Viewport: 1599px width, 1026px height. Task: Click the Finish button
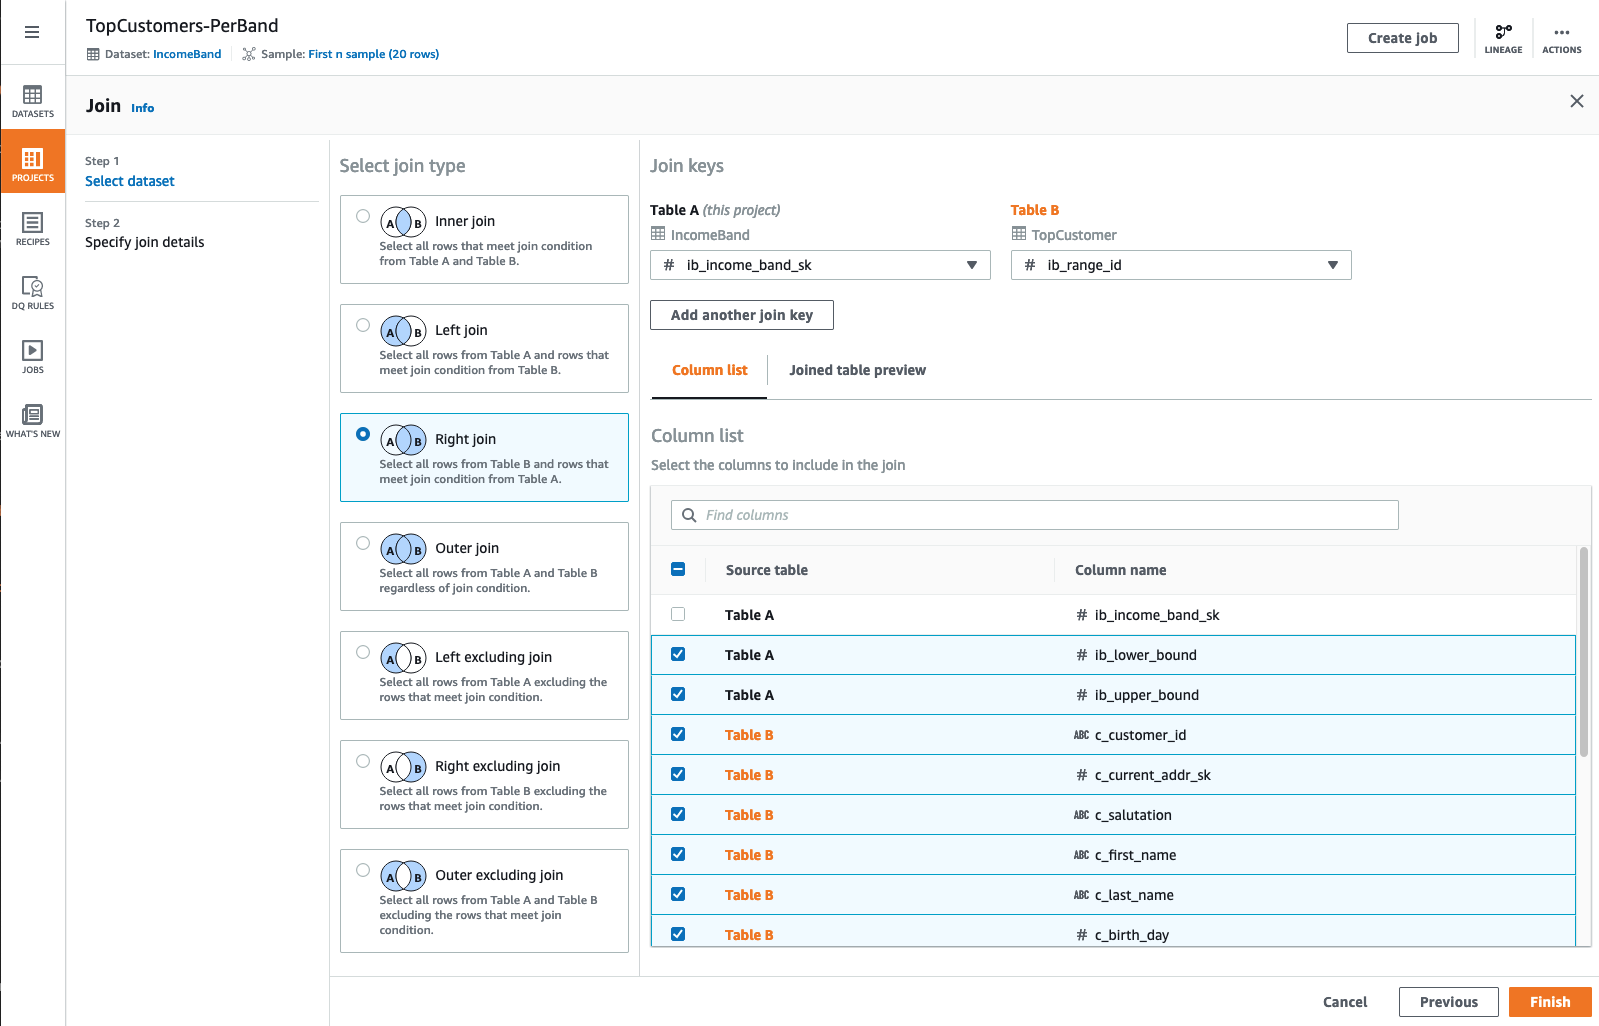pos(1550,1002)
